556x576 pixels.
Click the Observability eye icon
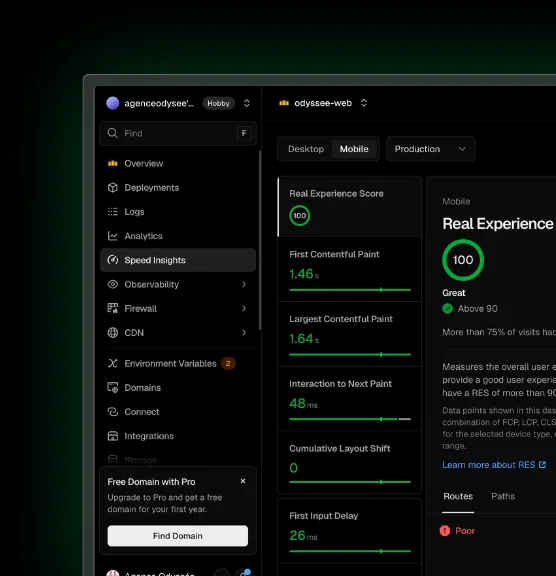tap(113, 284)
